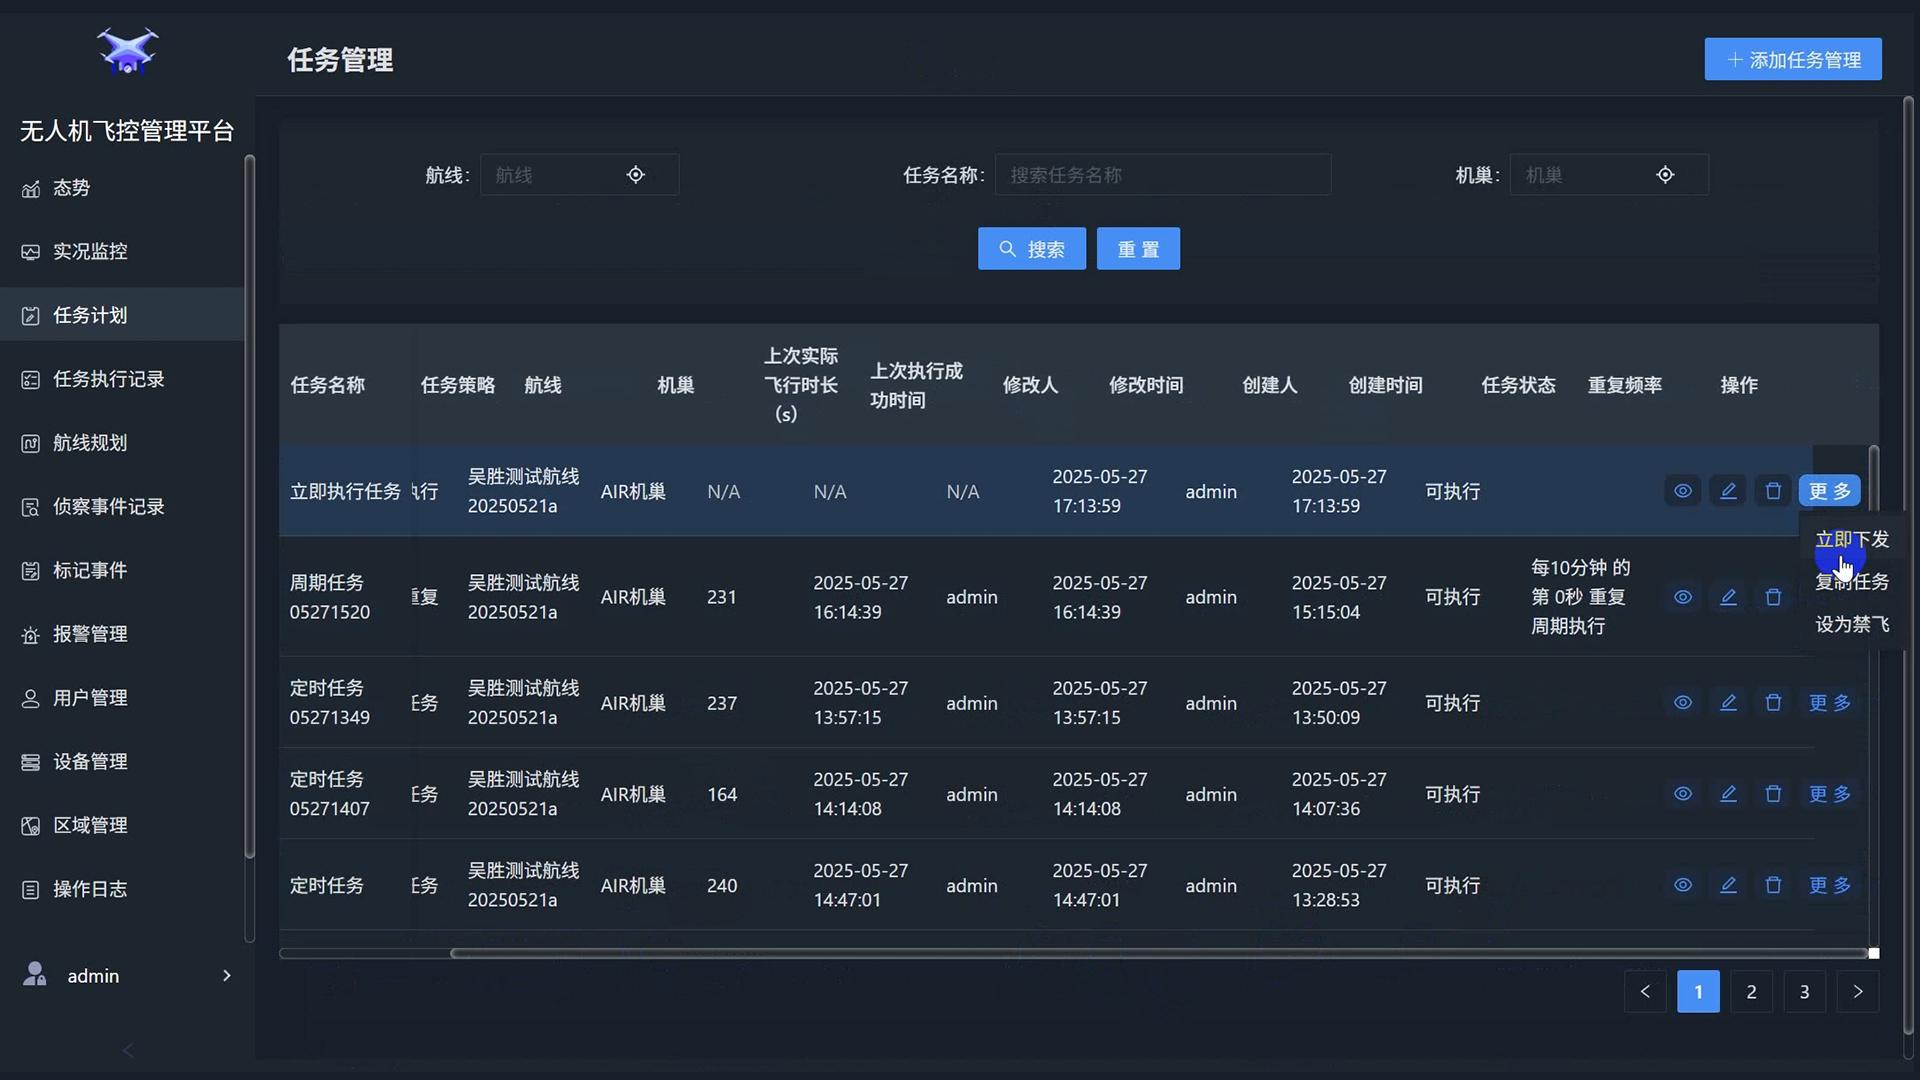Go to previous page arrow
The height and width of the screenshot is (1080, 1920).
coord(1645,992)
